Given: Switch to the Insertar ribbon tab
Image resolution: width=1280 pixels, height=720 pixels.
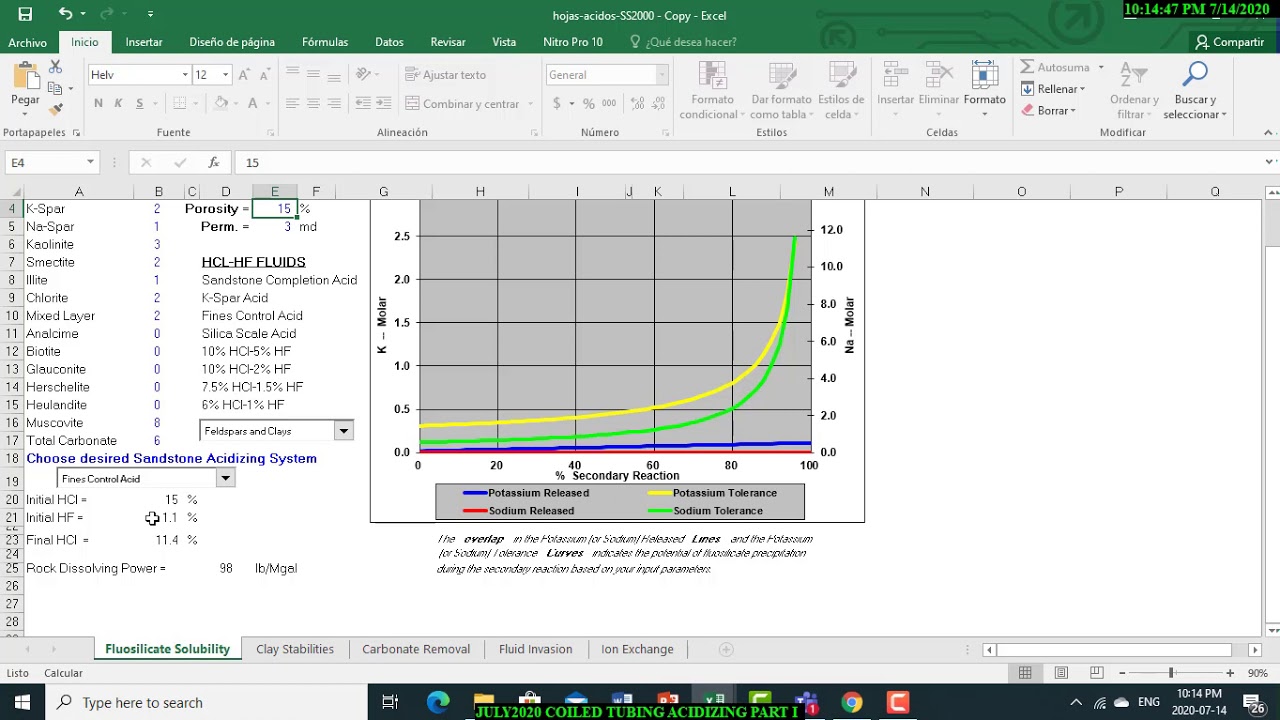Looking at the screenshot, I should pos(144,42).
